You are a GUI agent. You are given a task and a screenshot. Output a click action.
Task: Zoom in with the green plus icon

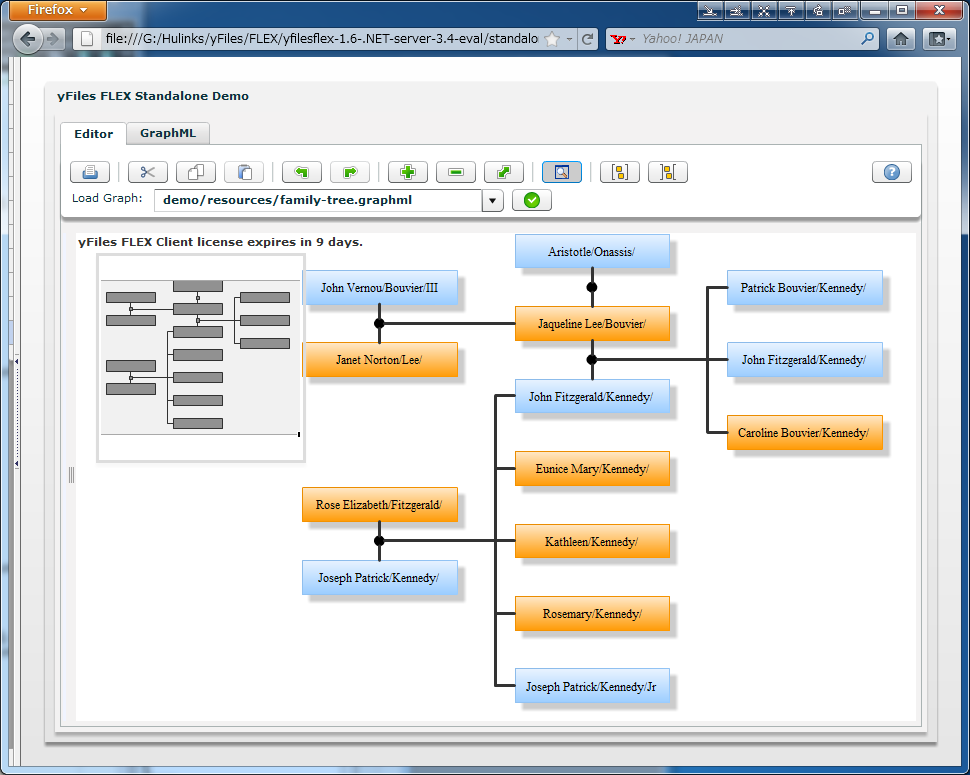click(x=408, y=172)
